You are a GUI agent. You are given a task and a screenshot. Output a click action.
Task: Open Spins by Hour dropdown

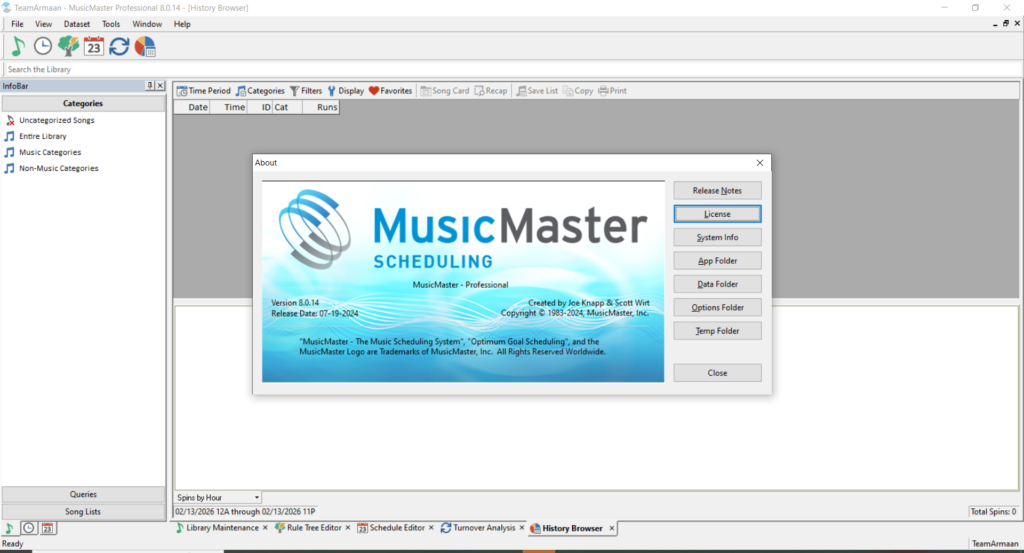coord(217,498)
